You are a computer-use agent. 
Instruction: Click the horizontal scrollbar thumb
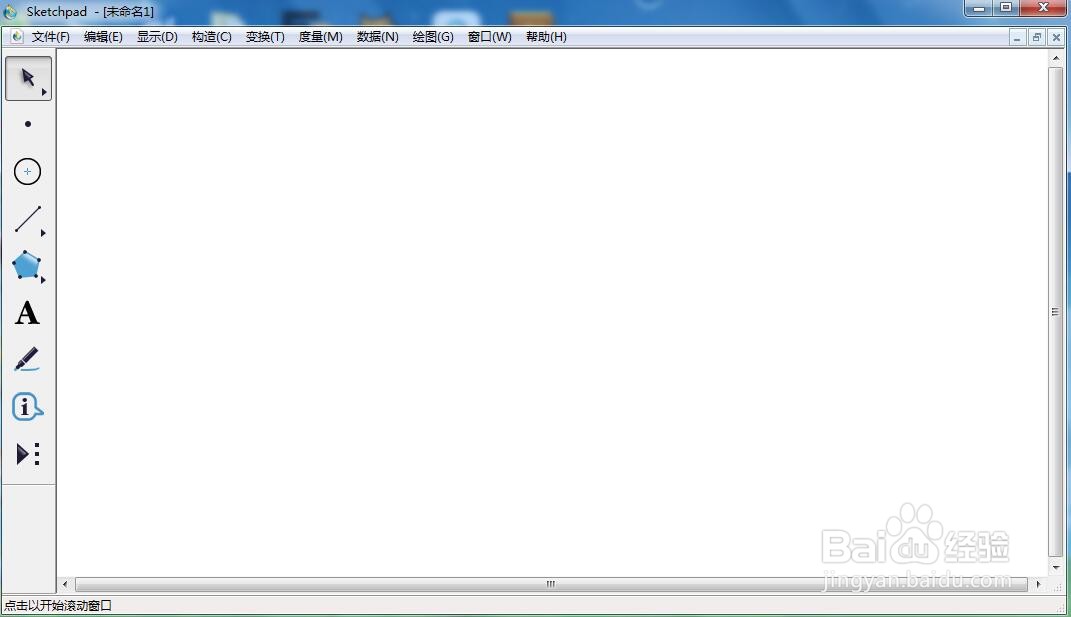[x=551, y=584]
